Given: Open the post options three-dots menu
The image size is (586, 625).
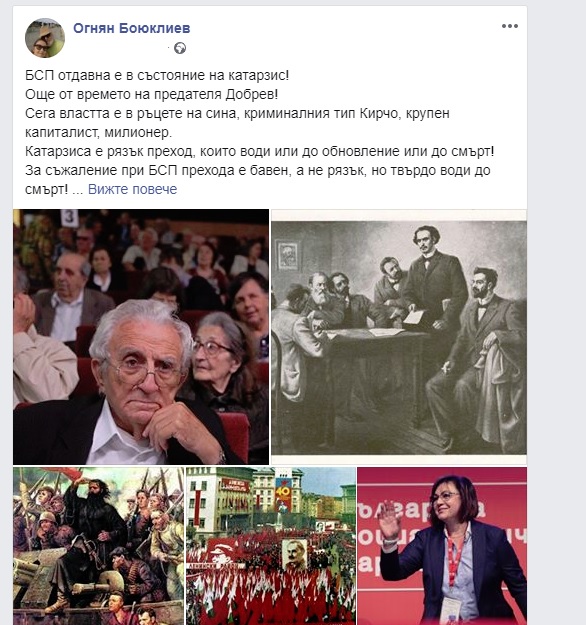Looking at the screenshot, I should [509, 26].
